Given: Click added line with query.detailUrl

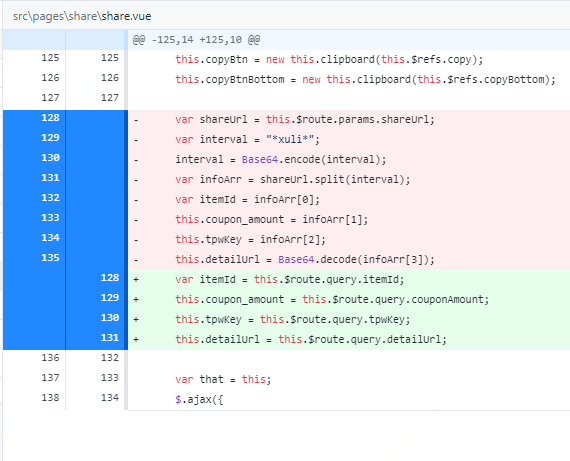Looking at the screenshot, I should [x=311, y=339].
